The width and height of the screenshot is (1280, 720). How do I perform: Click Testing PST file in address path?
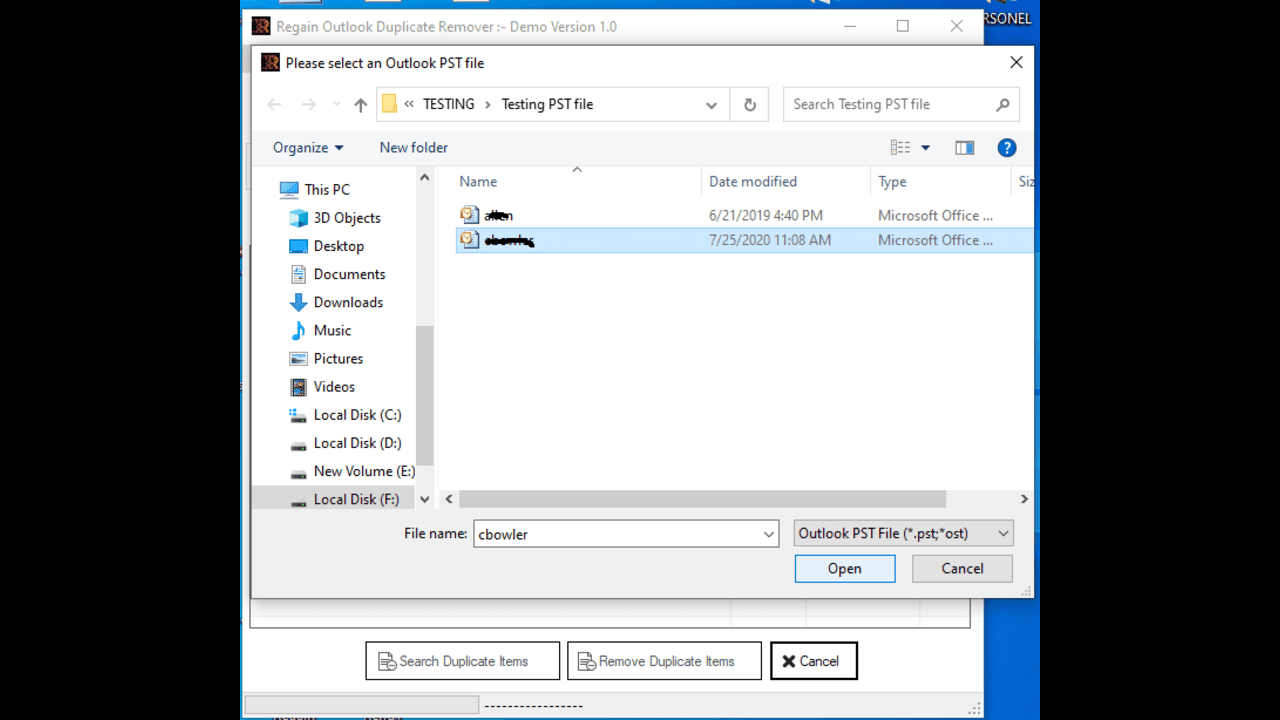pos(547,104)
